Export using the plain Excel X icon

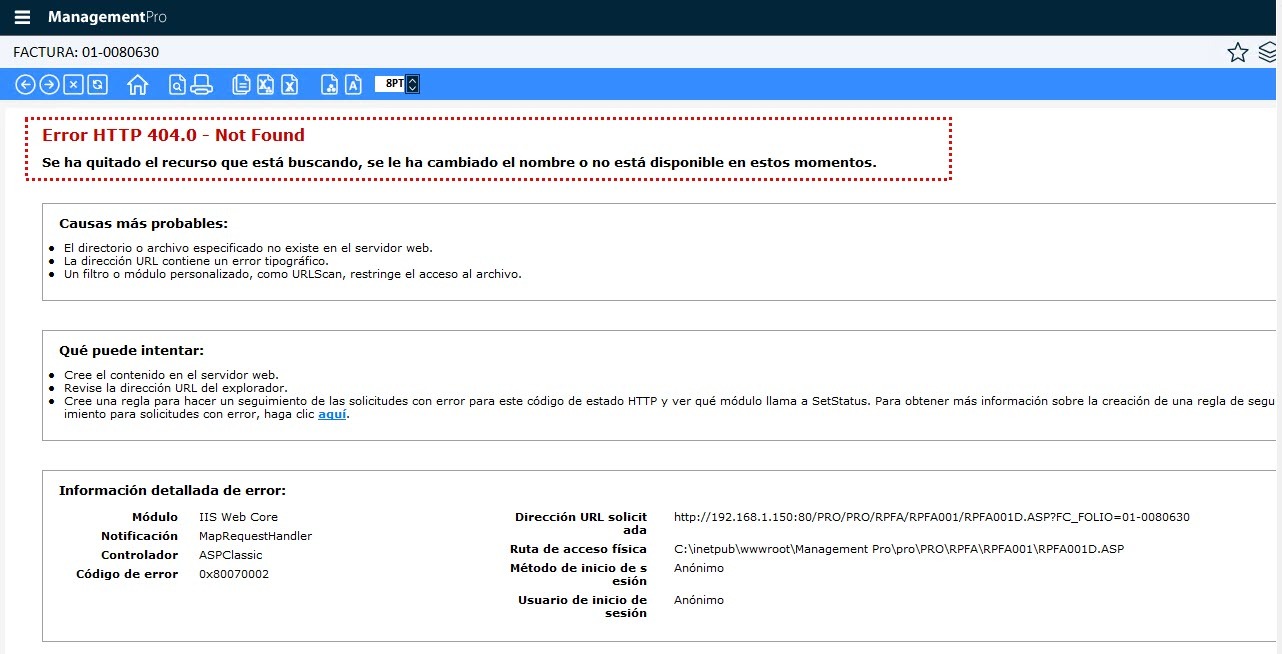pyautogui.click(x=289, y=85)
